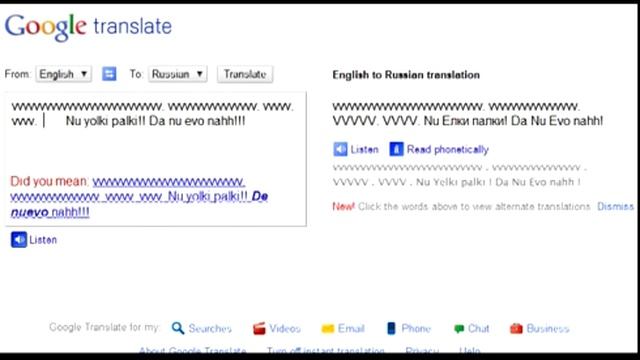Click Listen text under source box
Screen dimensions: 640x360
pos(43,240)
